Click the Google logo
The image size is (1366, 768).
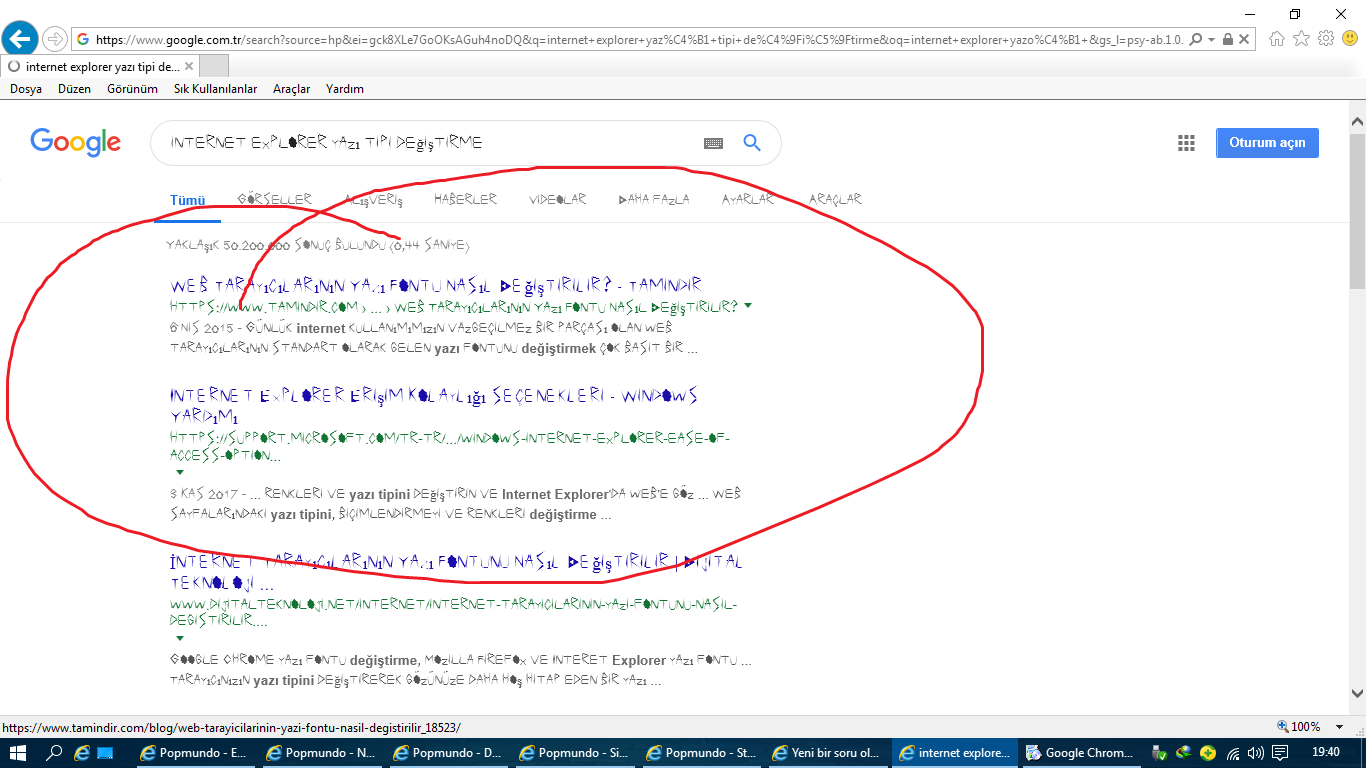[76, 143]
